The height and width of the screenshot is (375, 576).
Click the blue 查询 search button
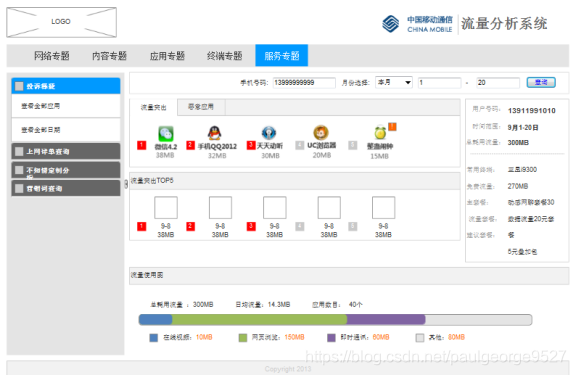(x=541, y=82)
